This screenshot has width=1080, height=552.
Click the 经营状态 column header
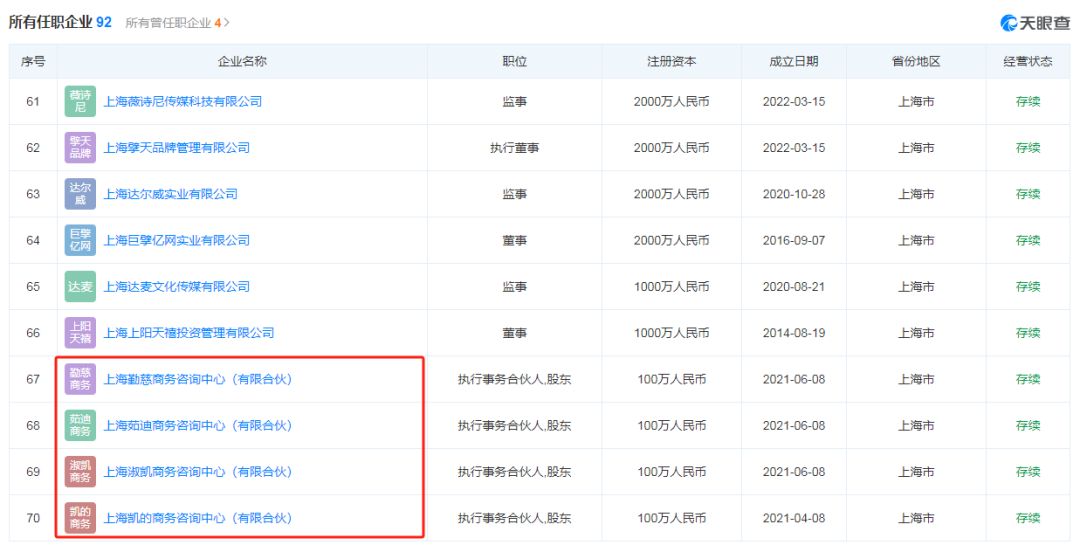pos(1028,61)
